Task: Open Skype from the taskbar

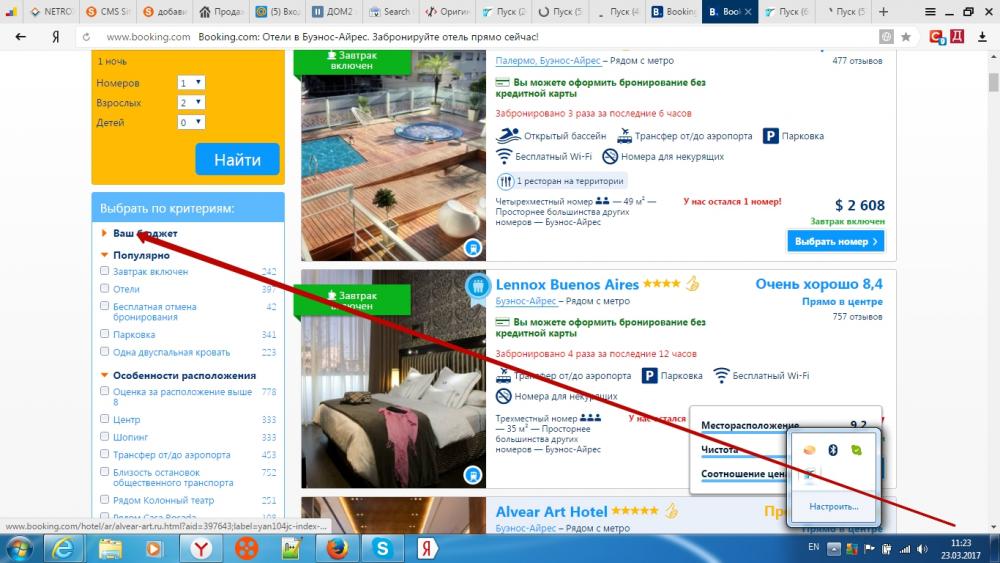Action: tap(381, 548)
